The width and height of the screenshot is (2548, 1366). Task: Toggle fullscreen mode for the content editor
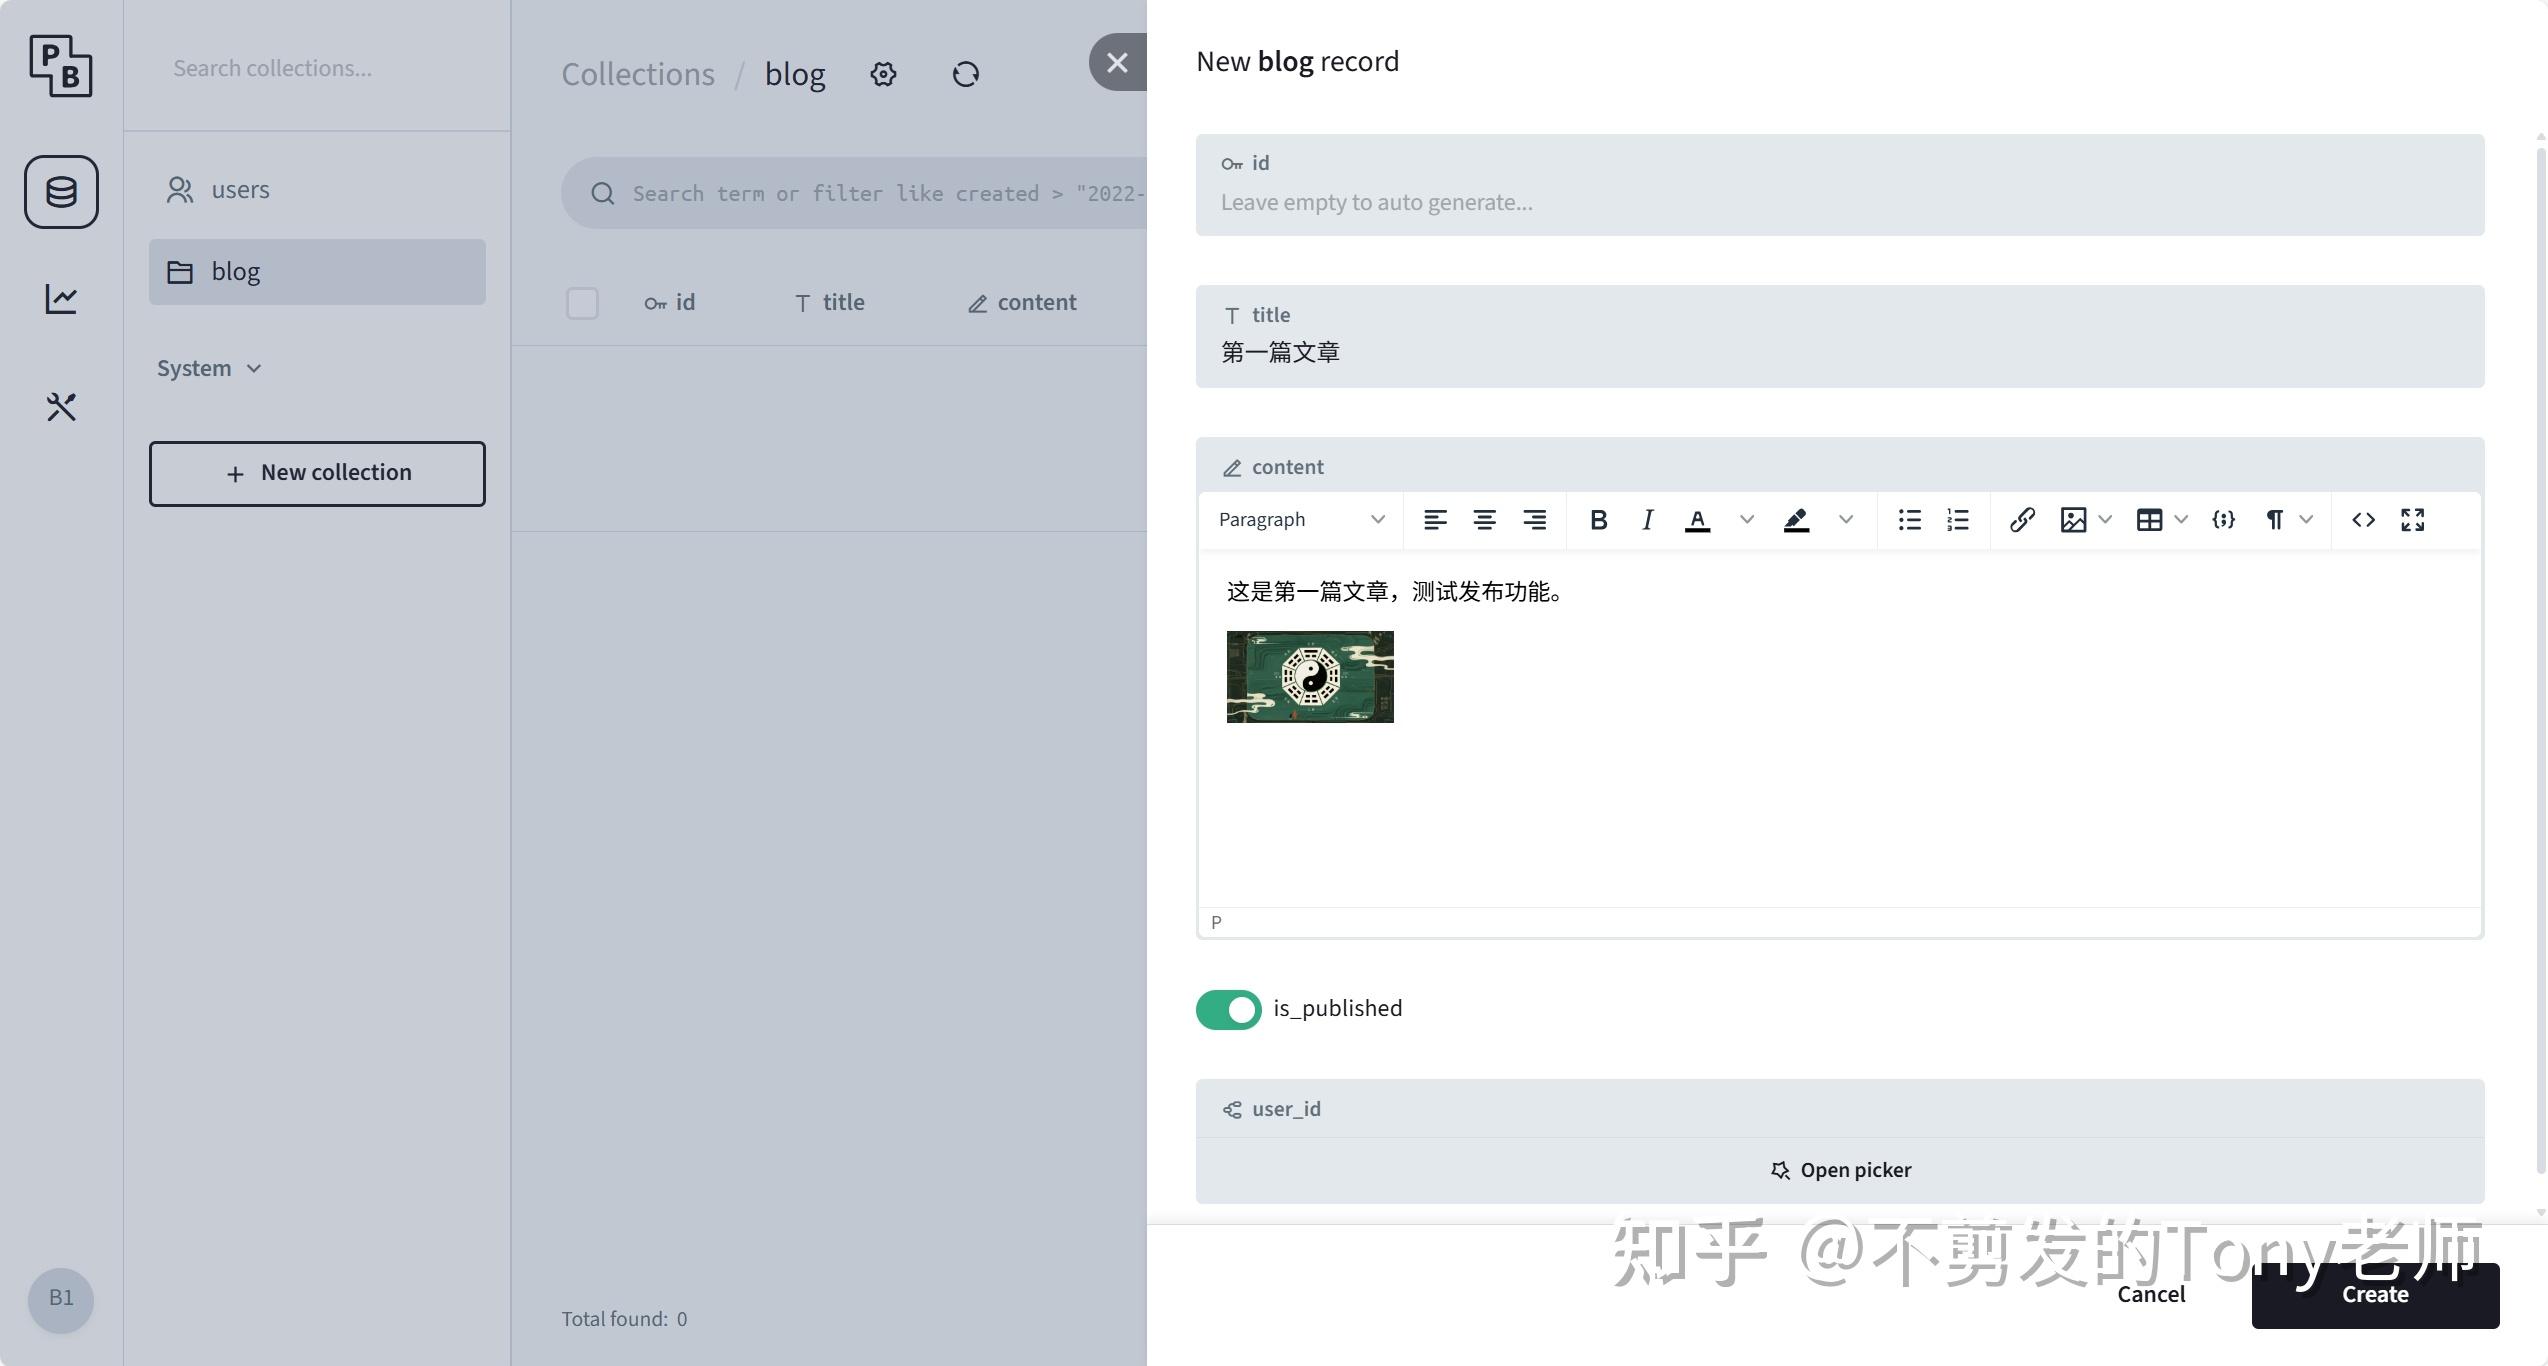click(x=2412, y=519)
